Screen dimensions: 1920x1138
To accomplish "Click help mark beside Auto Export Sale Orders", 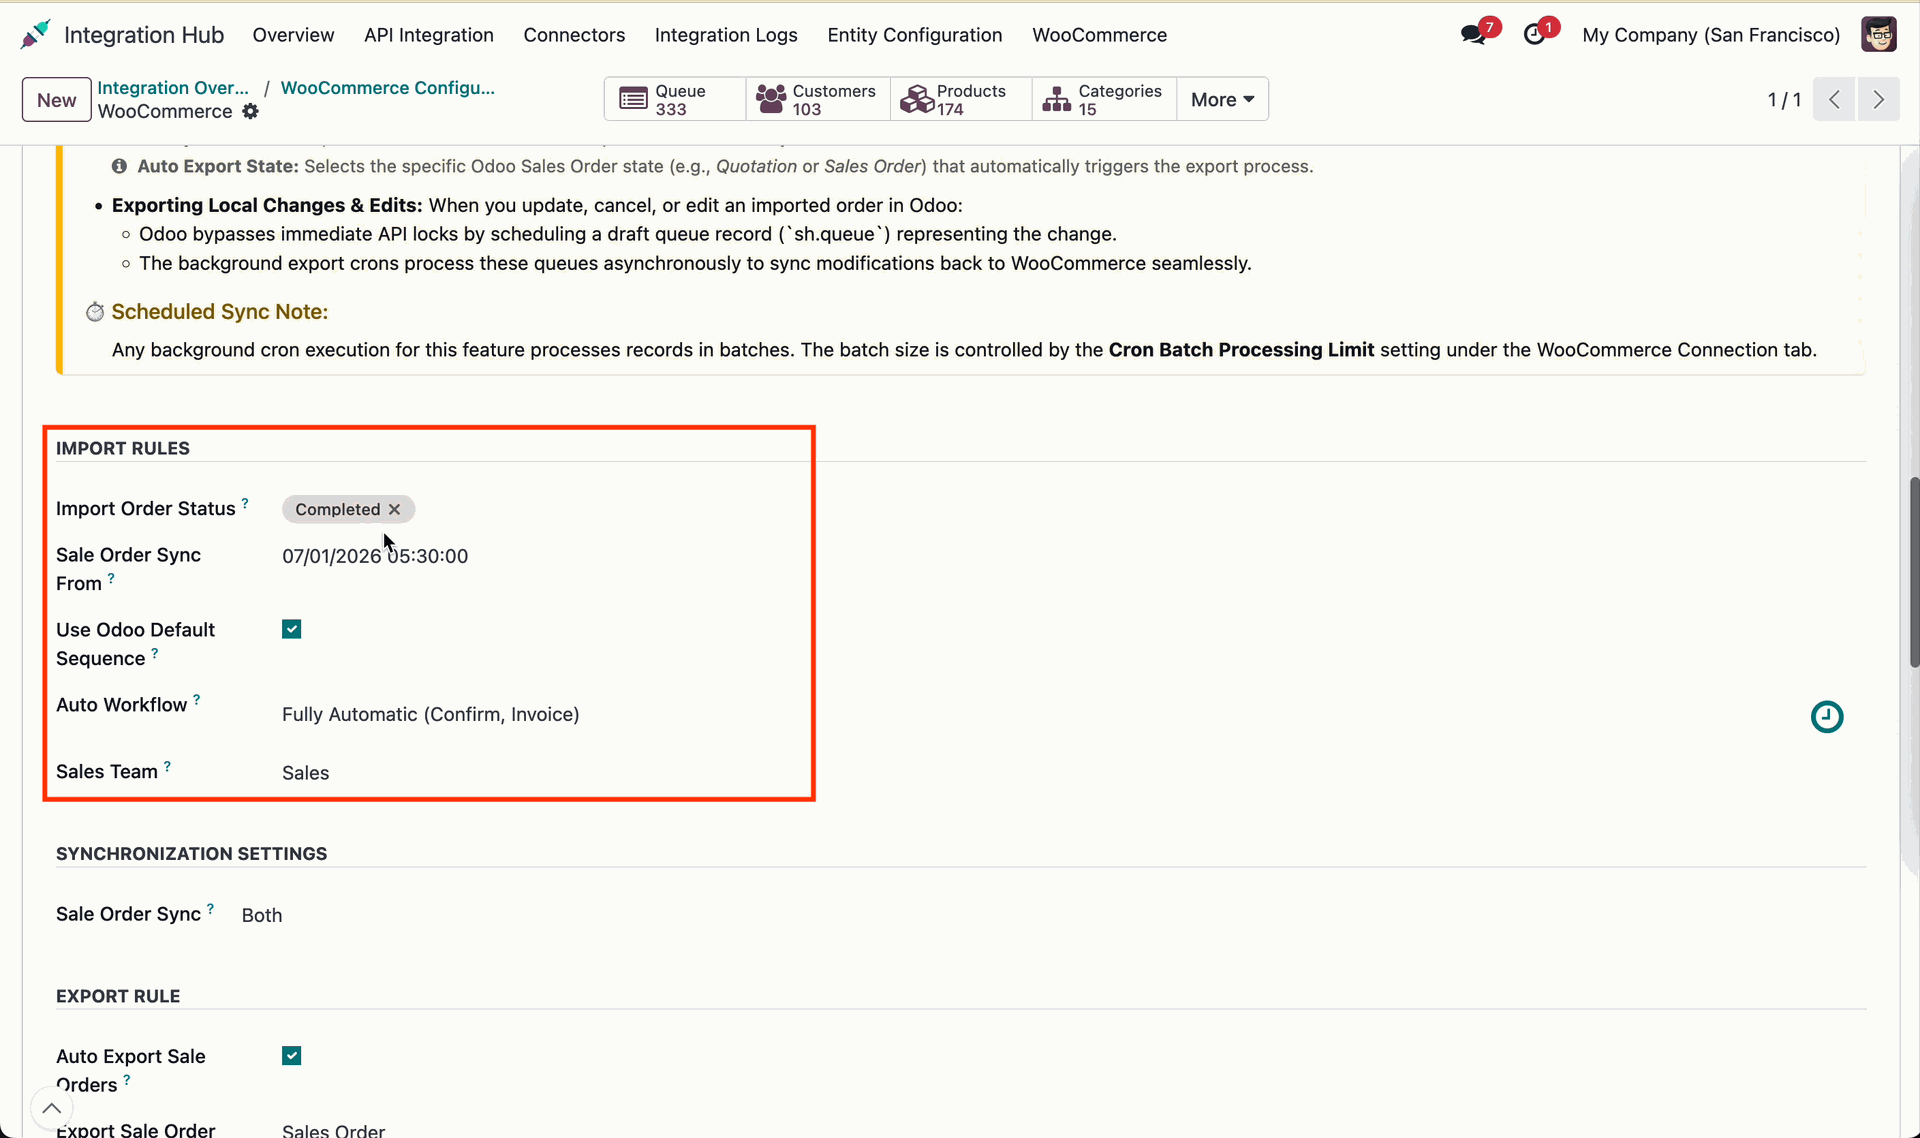I will click(127, 1080).
